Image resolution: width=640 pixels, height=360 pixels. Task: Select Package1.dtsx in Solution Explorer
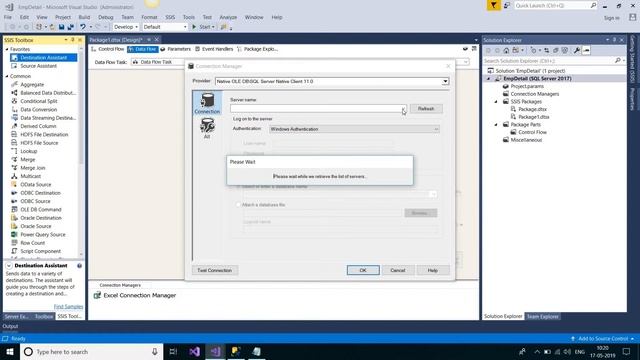[x=533, y=117]
